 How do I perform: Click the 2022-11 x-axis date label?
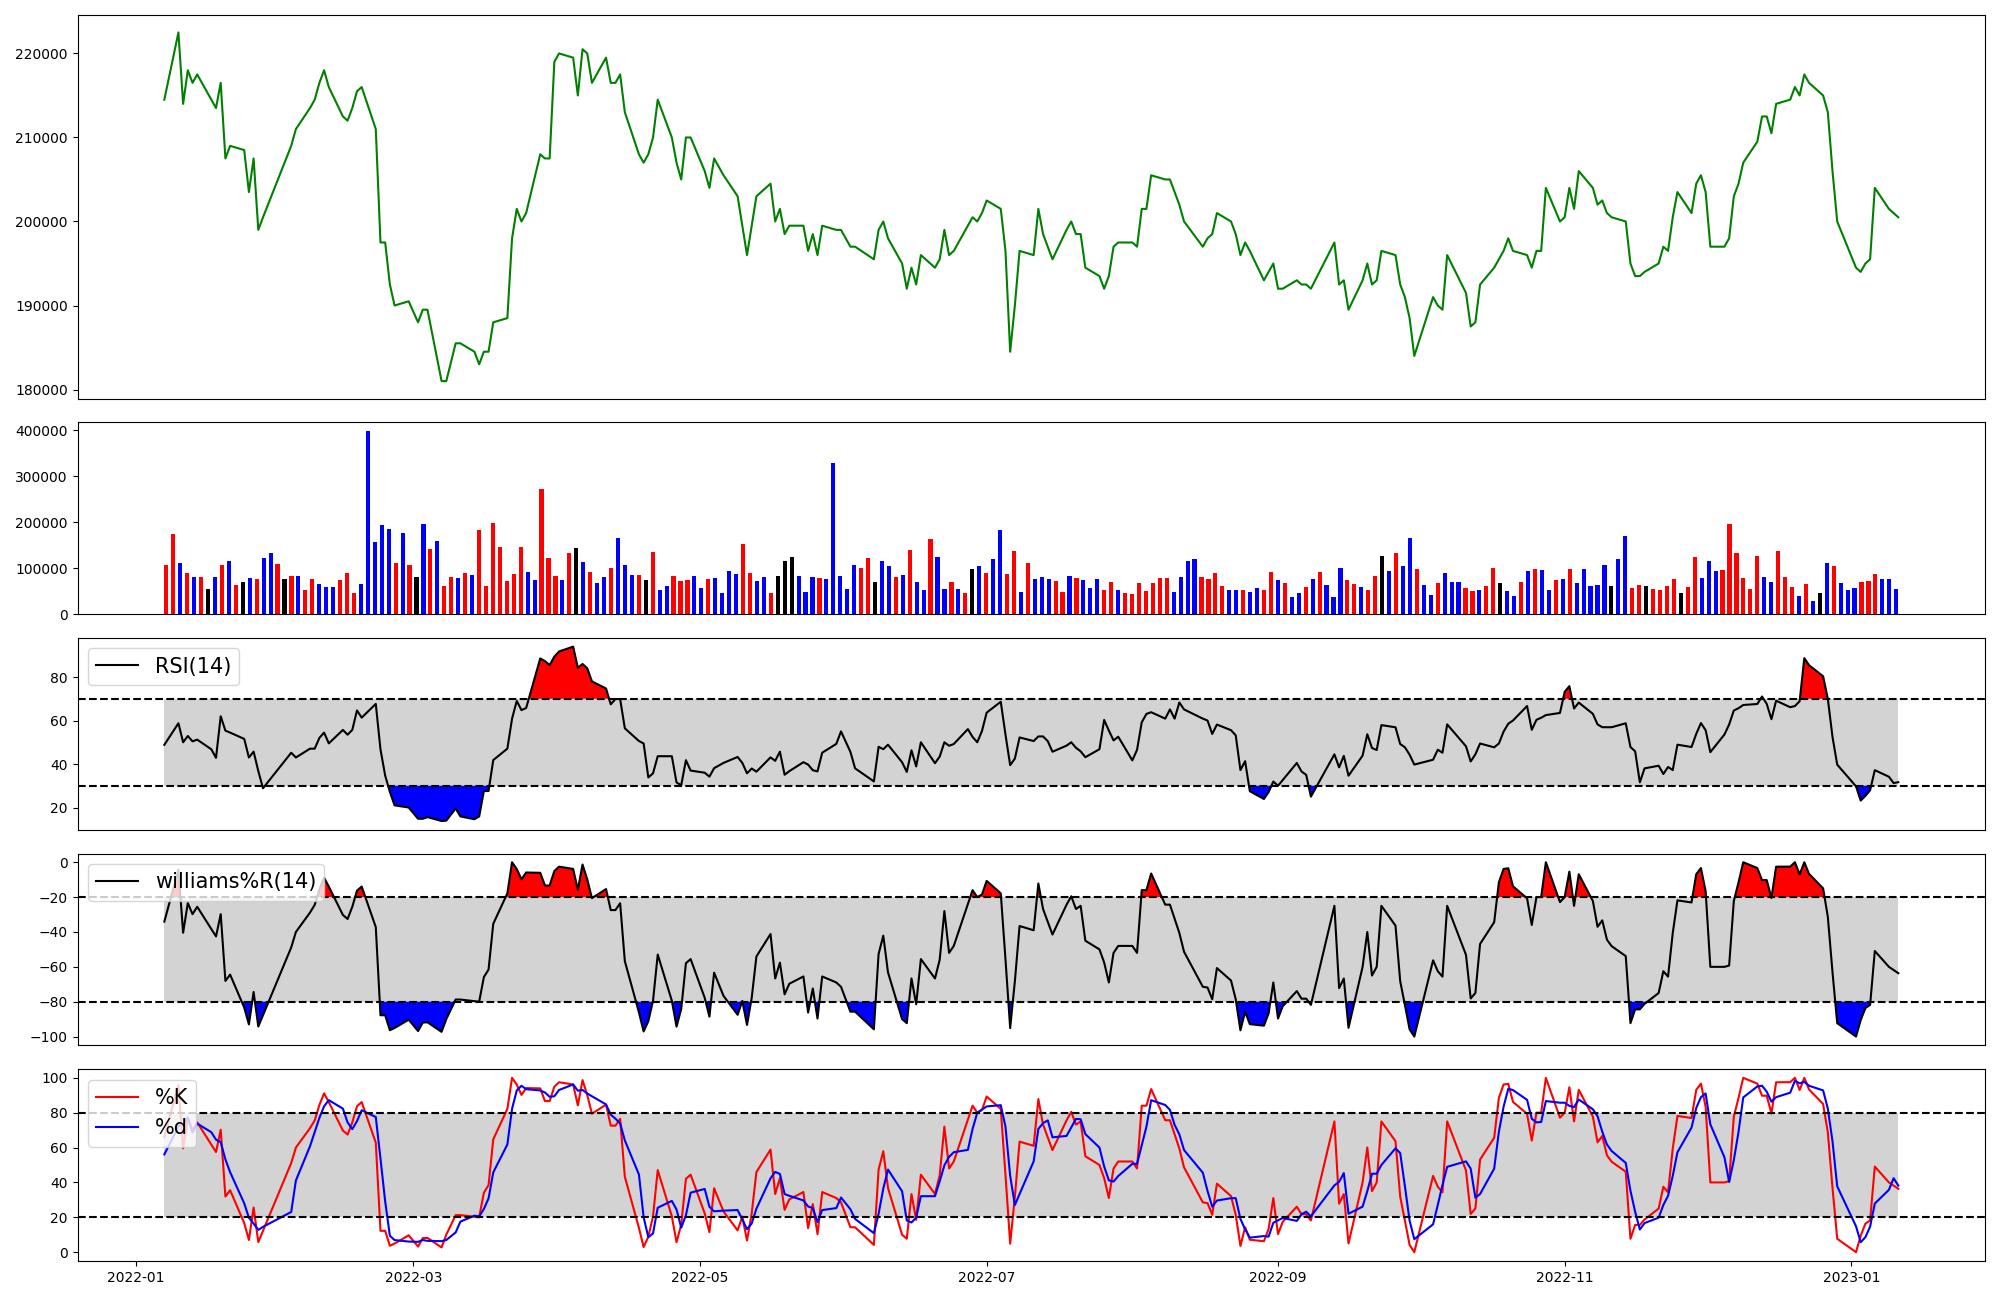click(1564, 1277)
